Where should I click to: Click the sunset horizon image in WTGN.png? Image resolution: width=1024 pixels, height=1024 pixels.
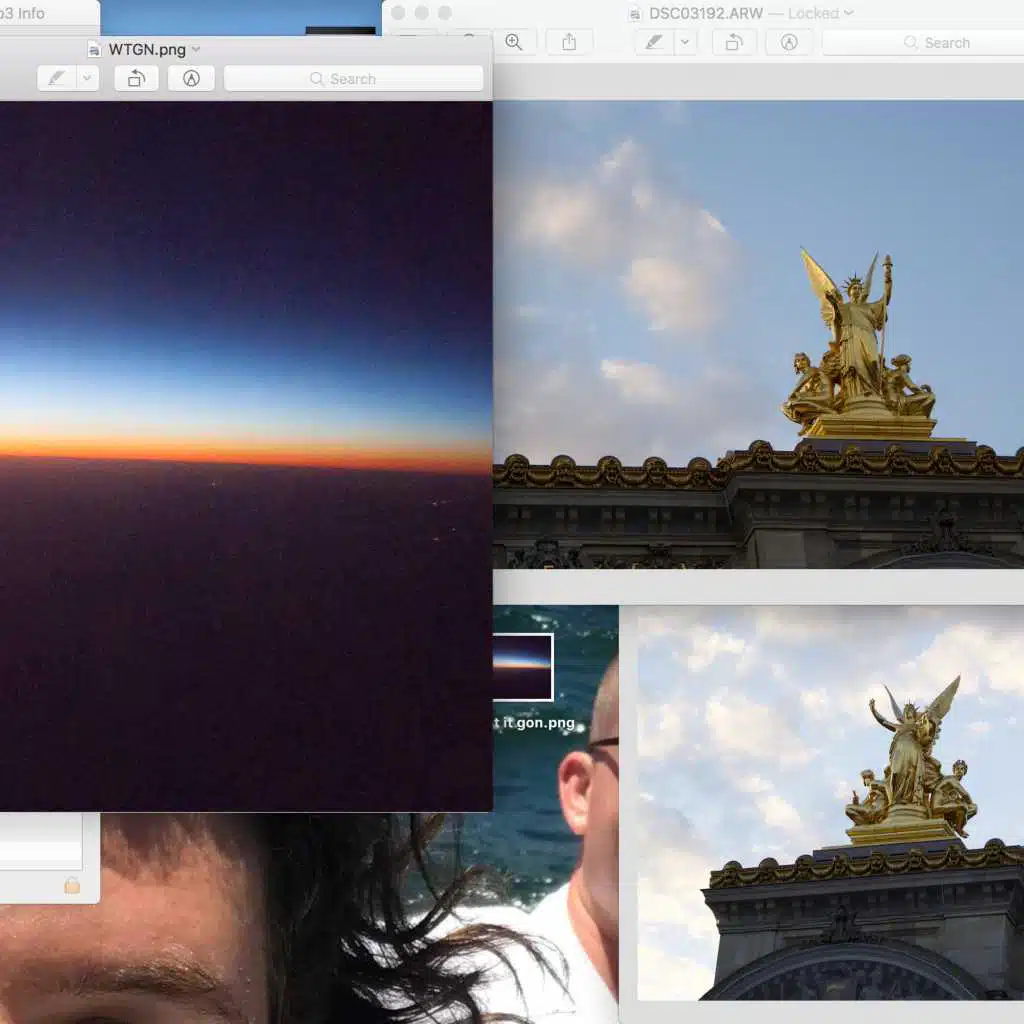245,440
